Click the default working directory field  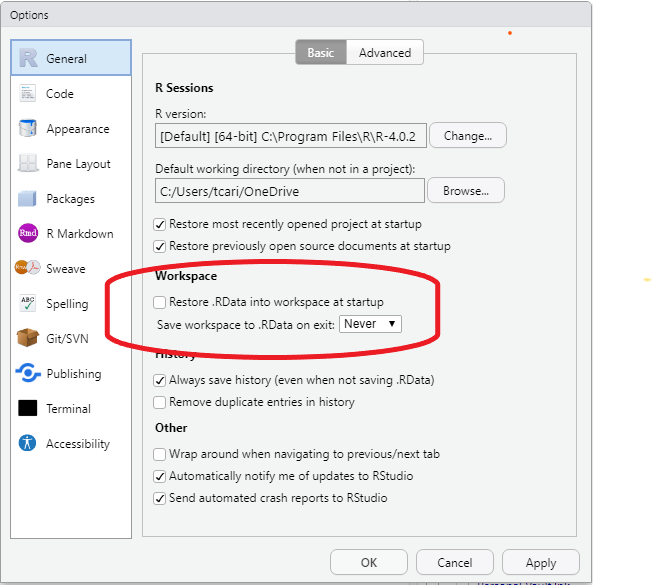[x=289, y=191]
